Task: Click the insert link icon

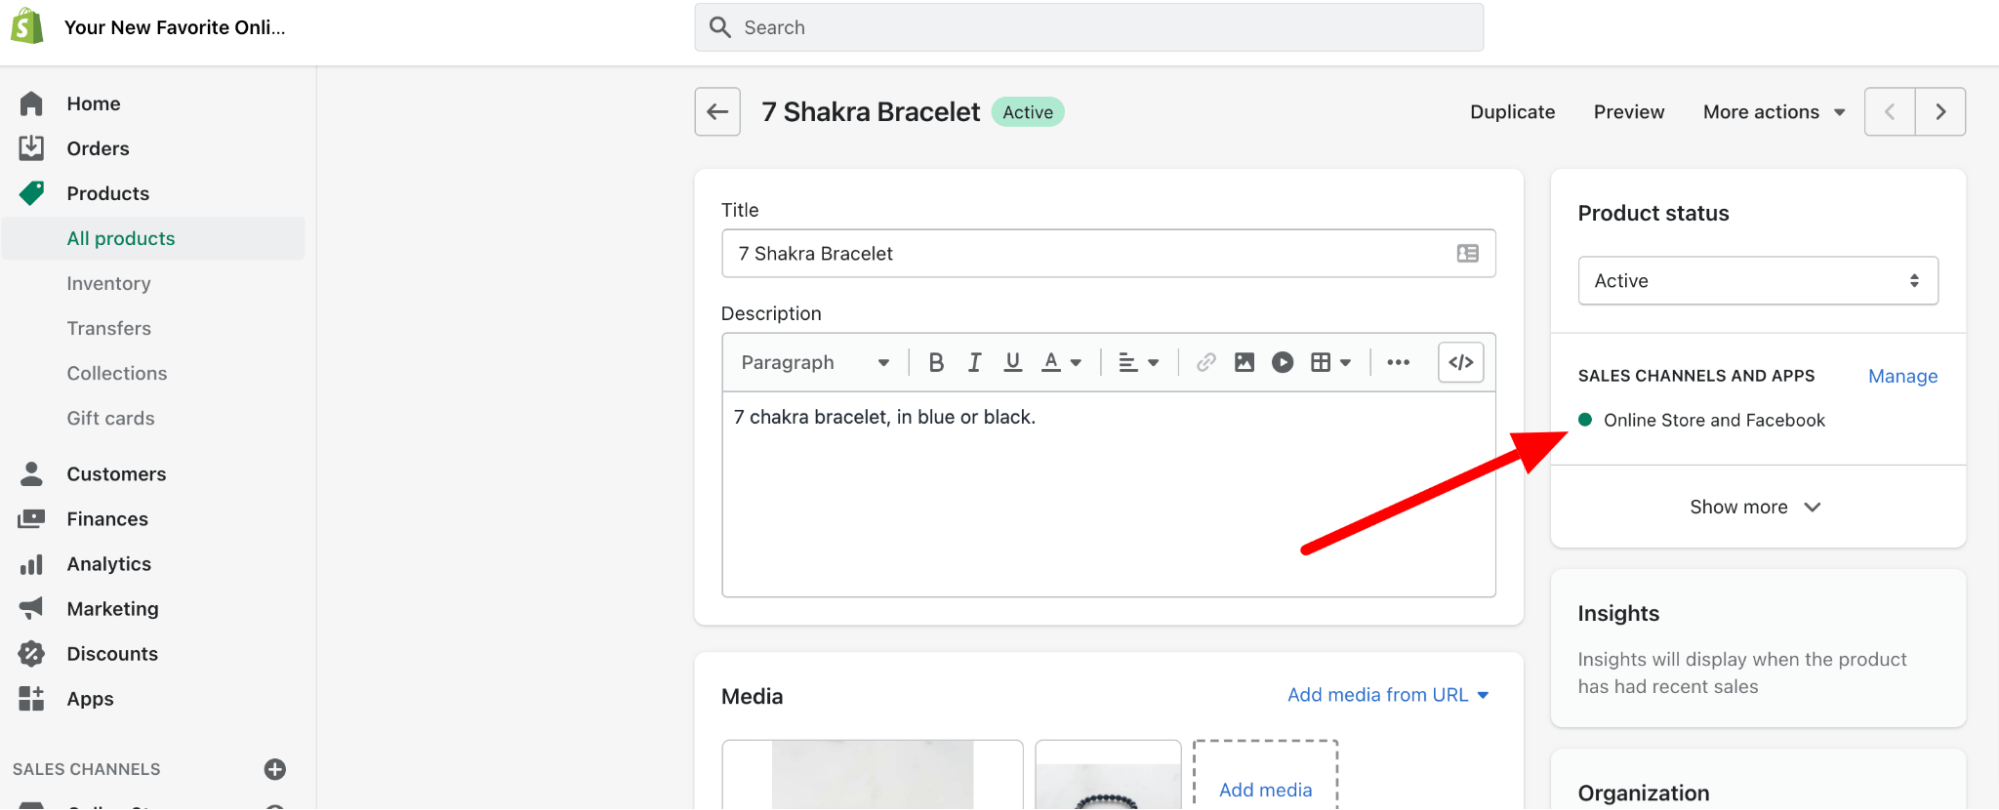Action: (1206, 362)
